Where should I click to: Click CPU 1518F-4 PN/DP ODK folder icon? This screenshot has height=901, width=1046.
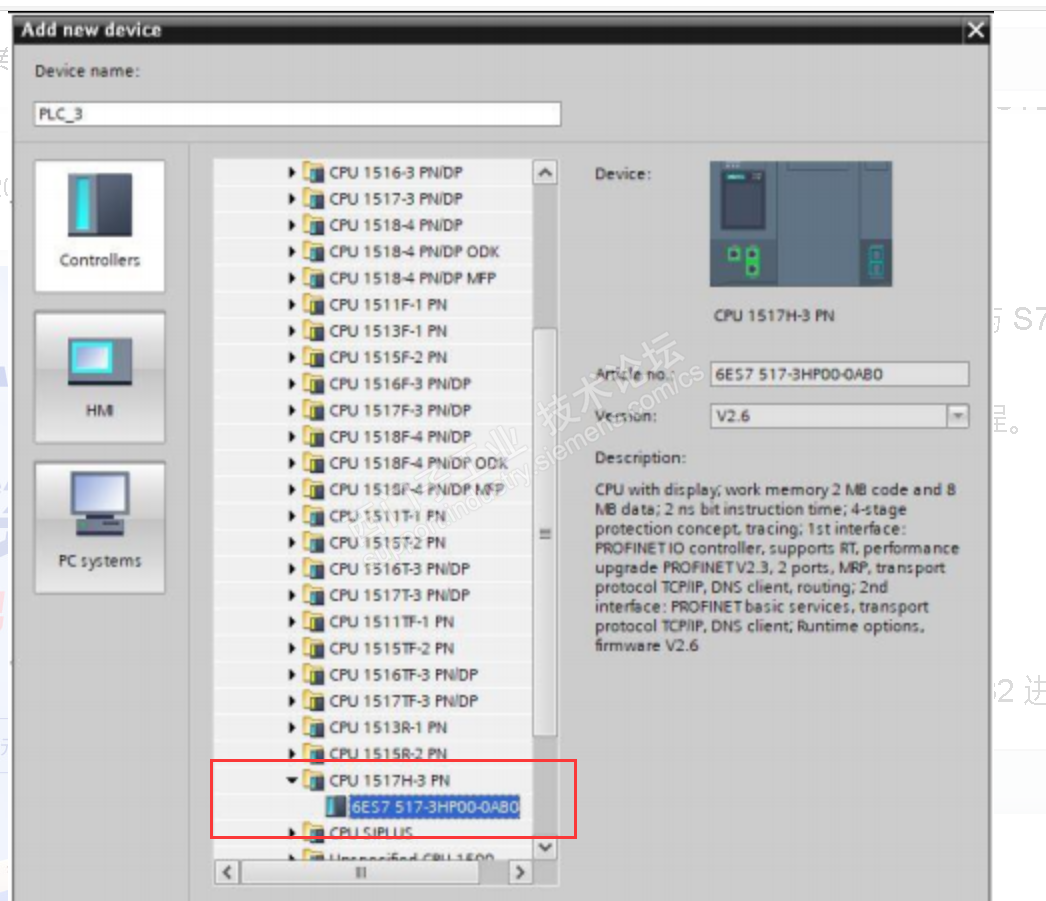pyautogui.click(x=314, y=463)
